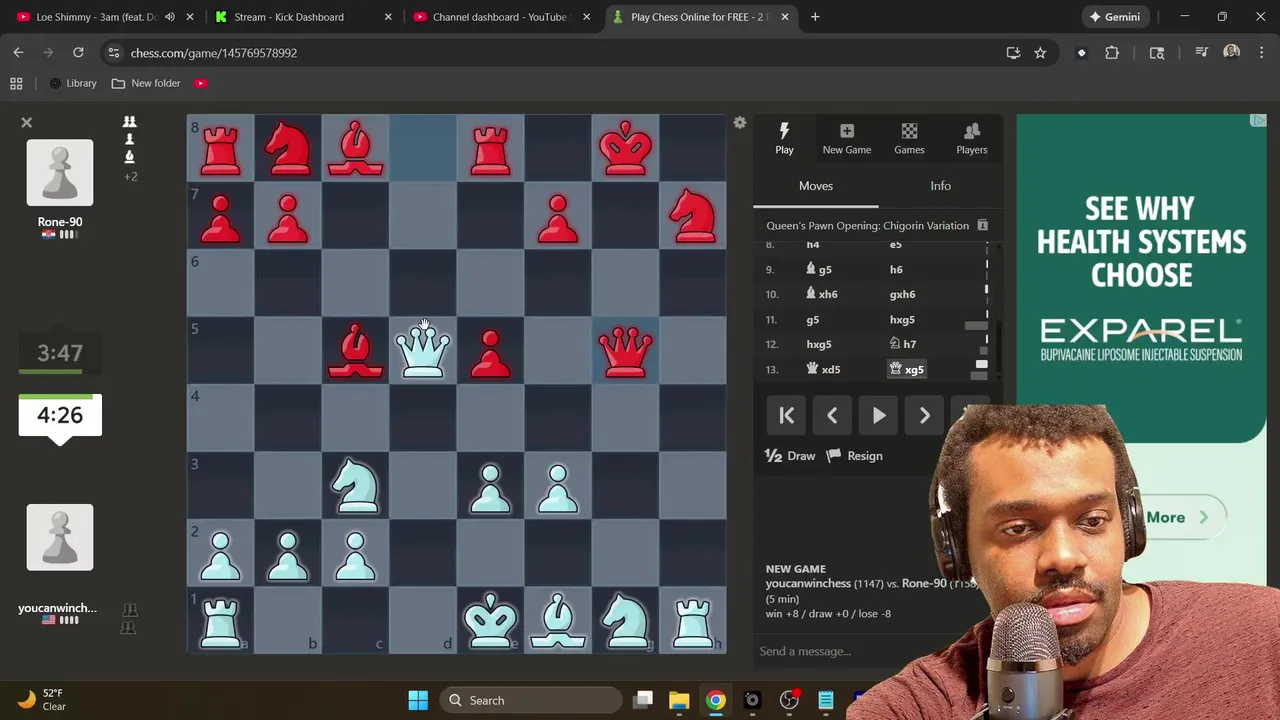Select move 11 hxg5 in move list
The image size is (1280, 720).
(902, 320)
